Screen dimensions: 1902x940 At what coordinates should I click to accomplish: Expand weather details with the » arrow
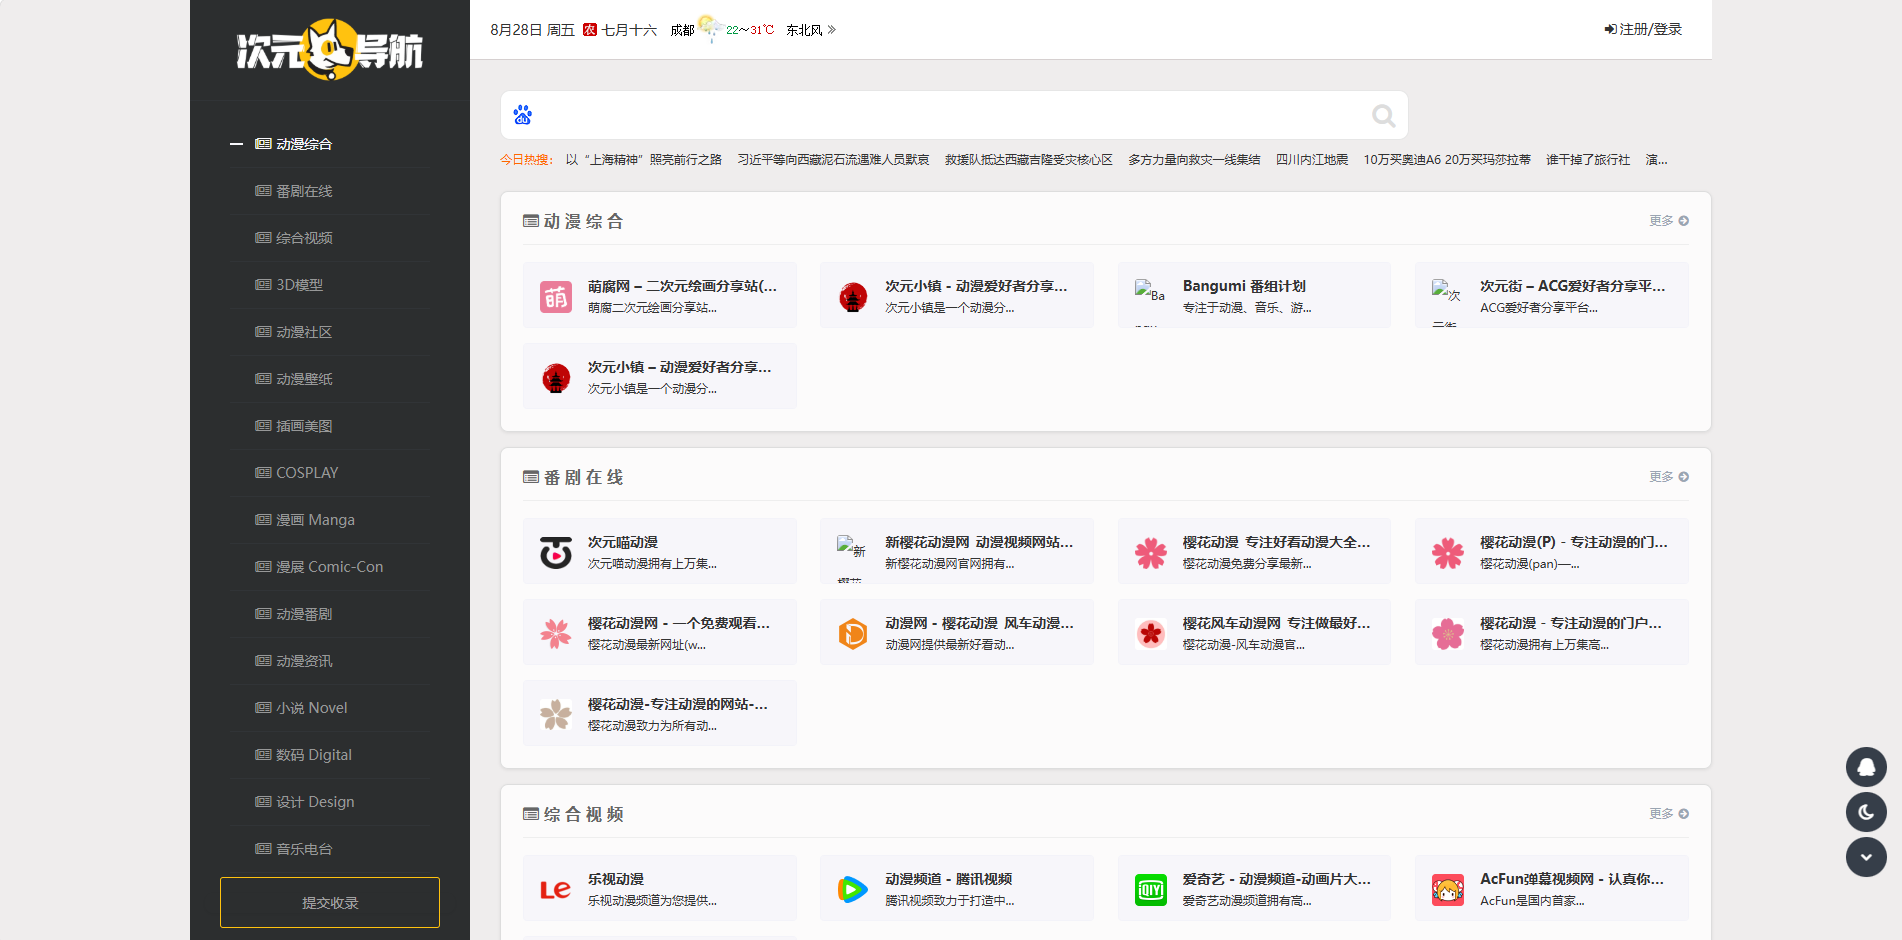tap(832, 30)
